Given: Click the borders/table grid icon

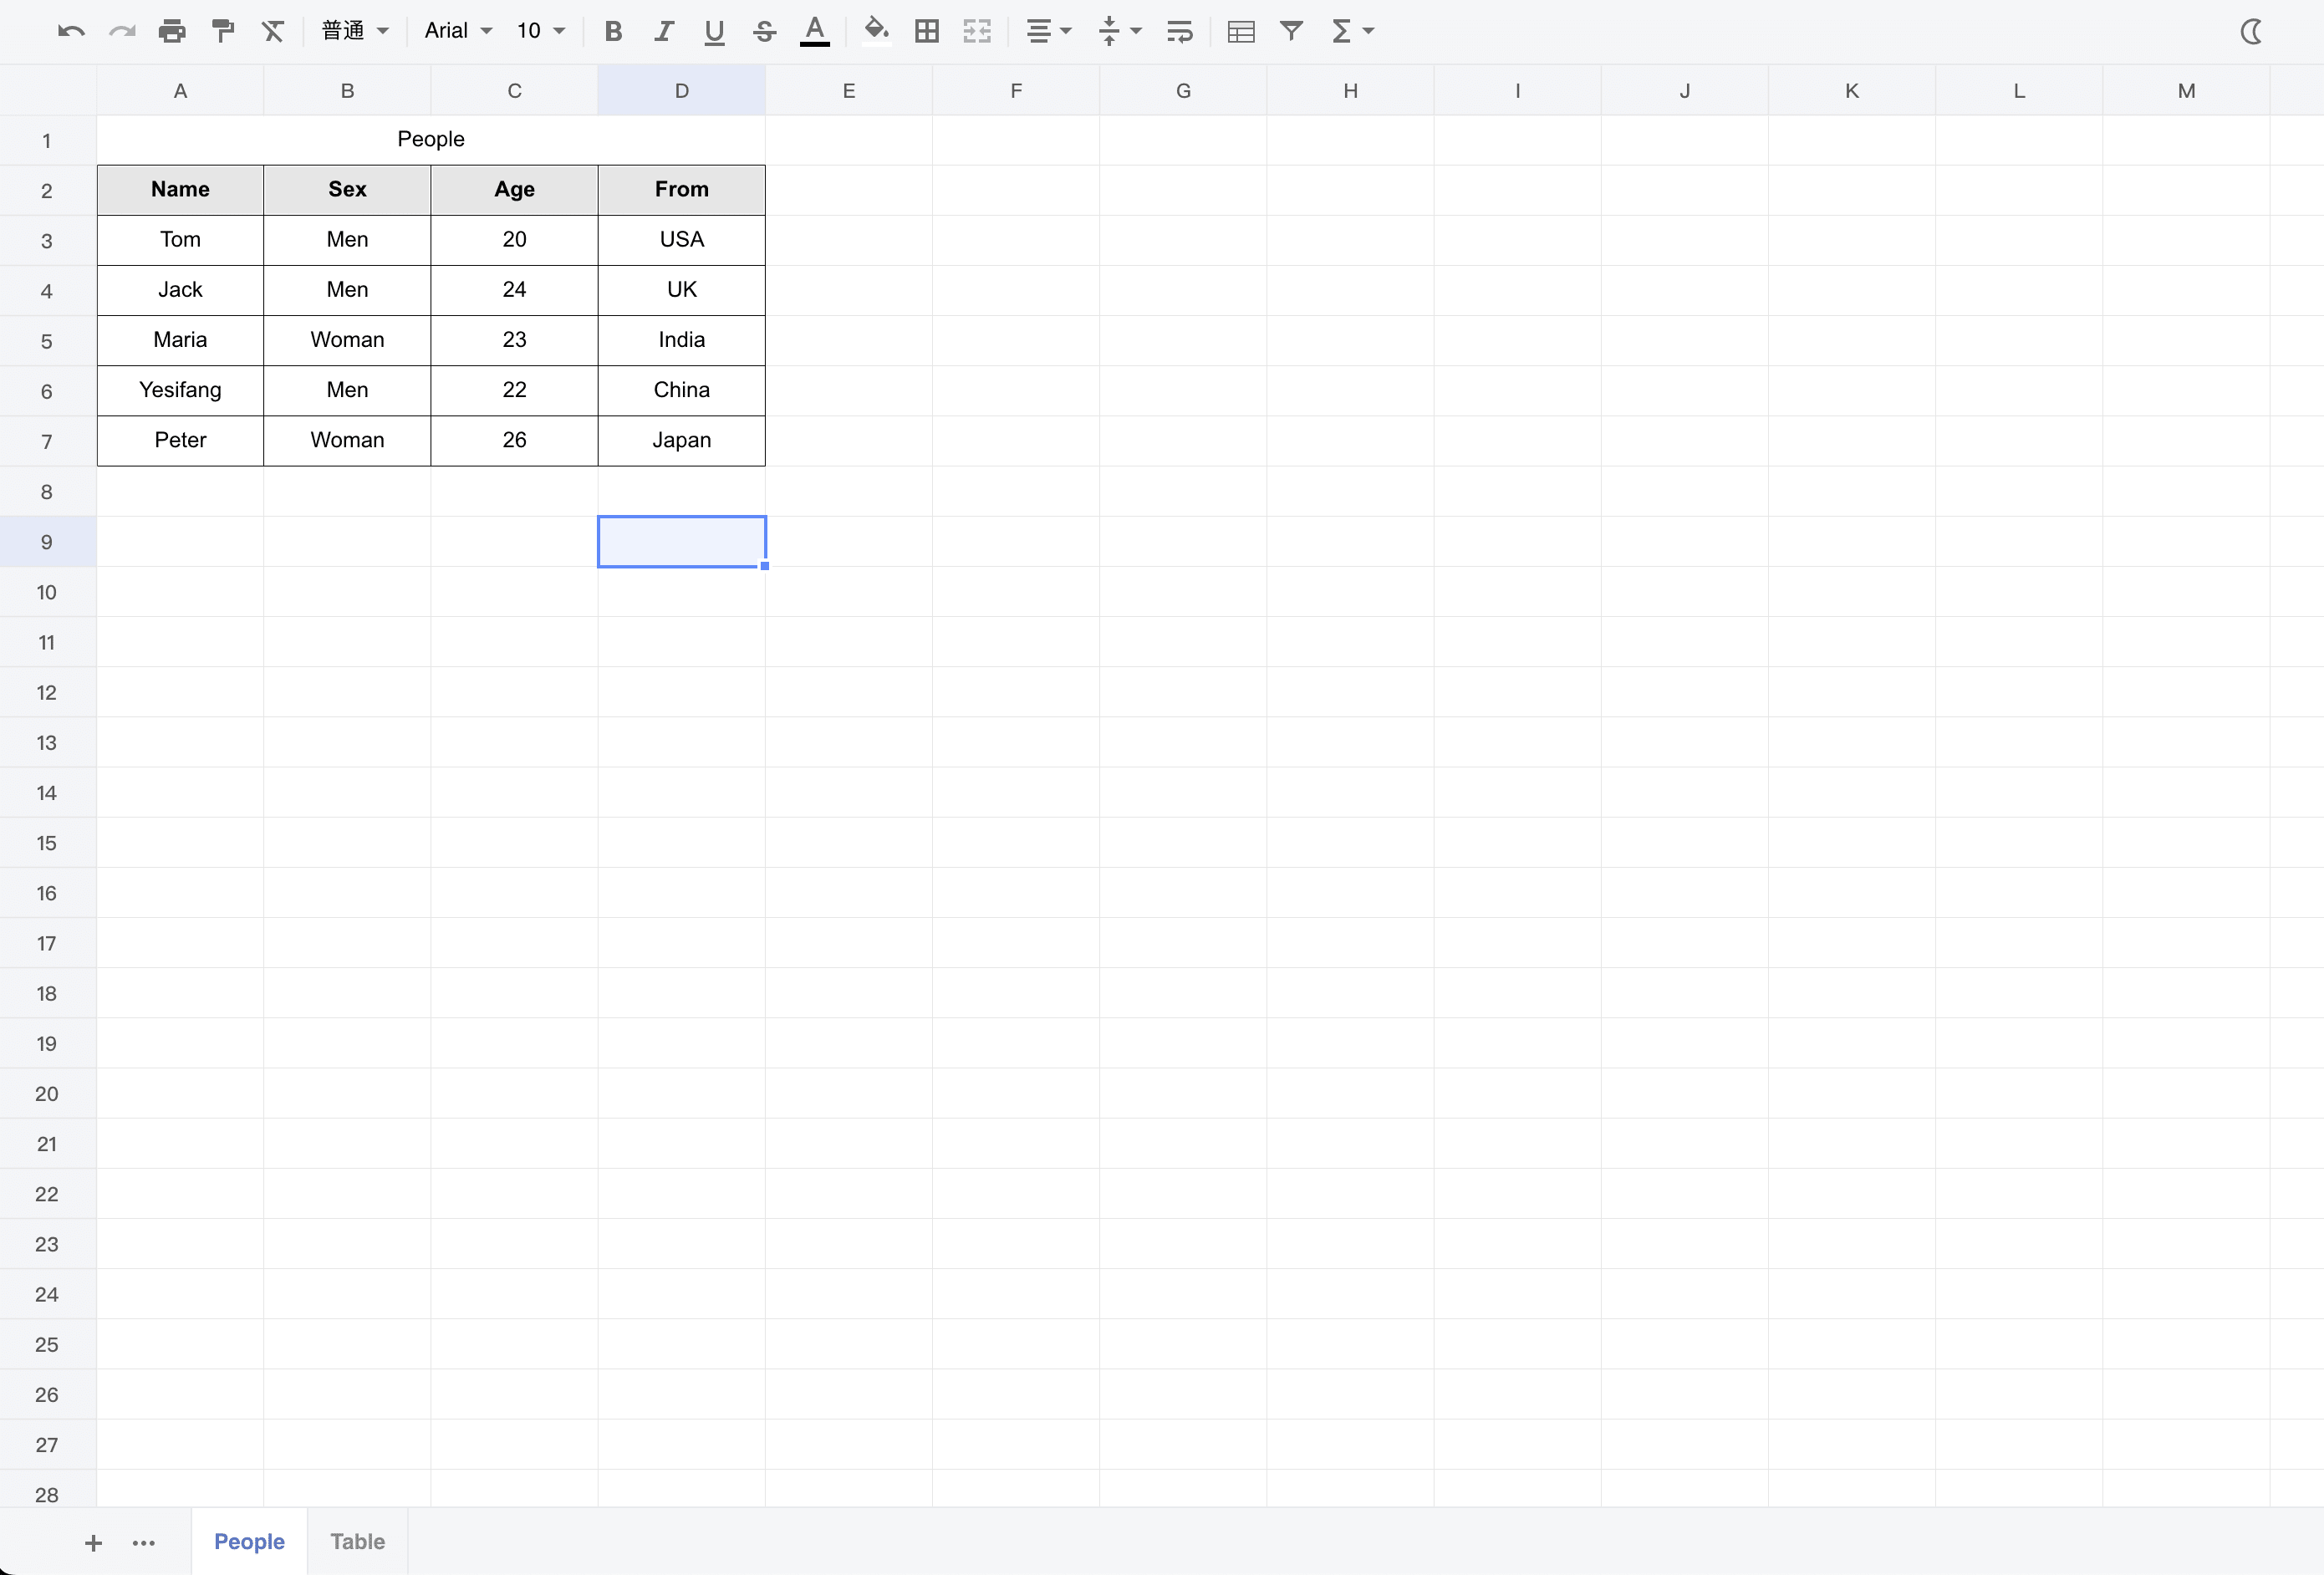Looking at the screenshot, I should pos(928,32).
